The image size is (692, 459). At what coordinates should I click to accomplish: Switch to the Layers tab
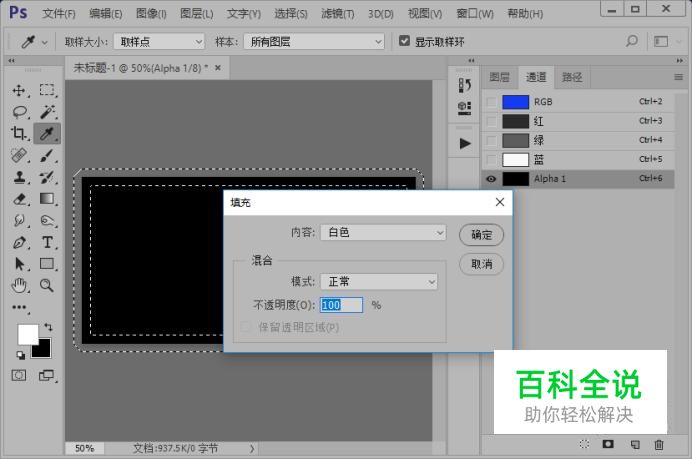pyautogui.click(x=499, y=77)
